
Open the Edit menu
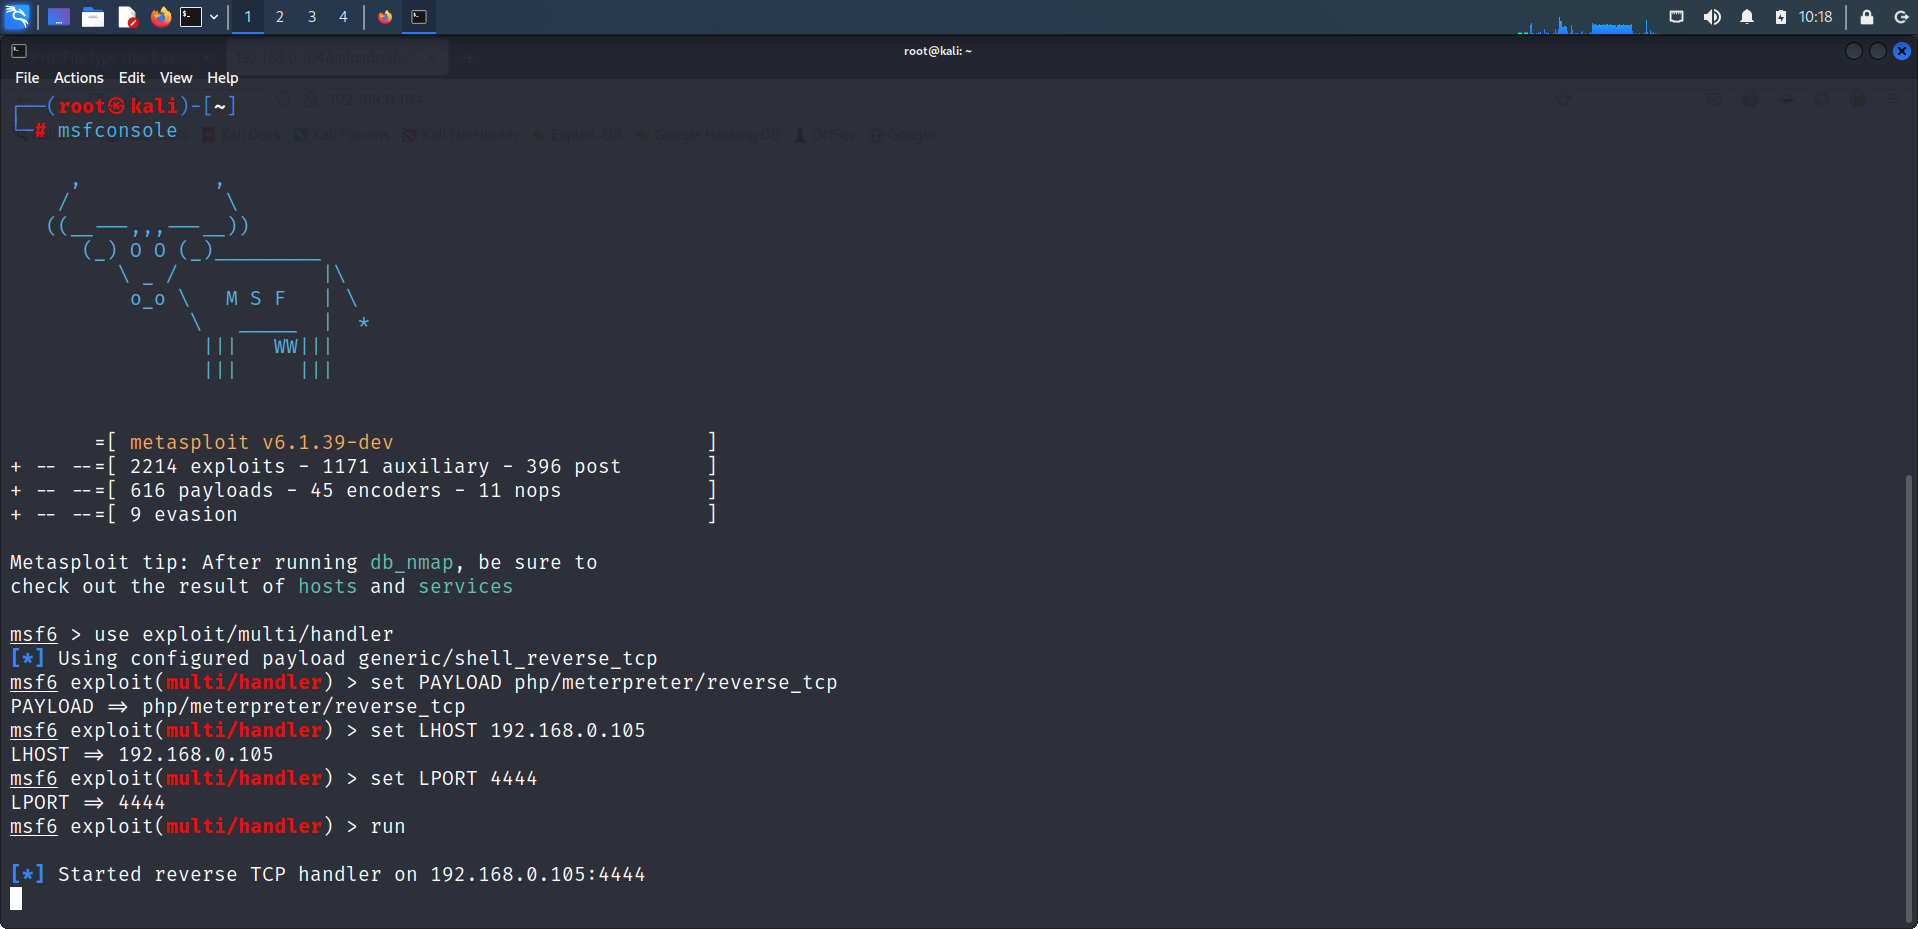click(x=132, y=78)
